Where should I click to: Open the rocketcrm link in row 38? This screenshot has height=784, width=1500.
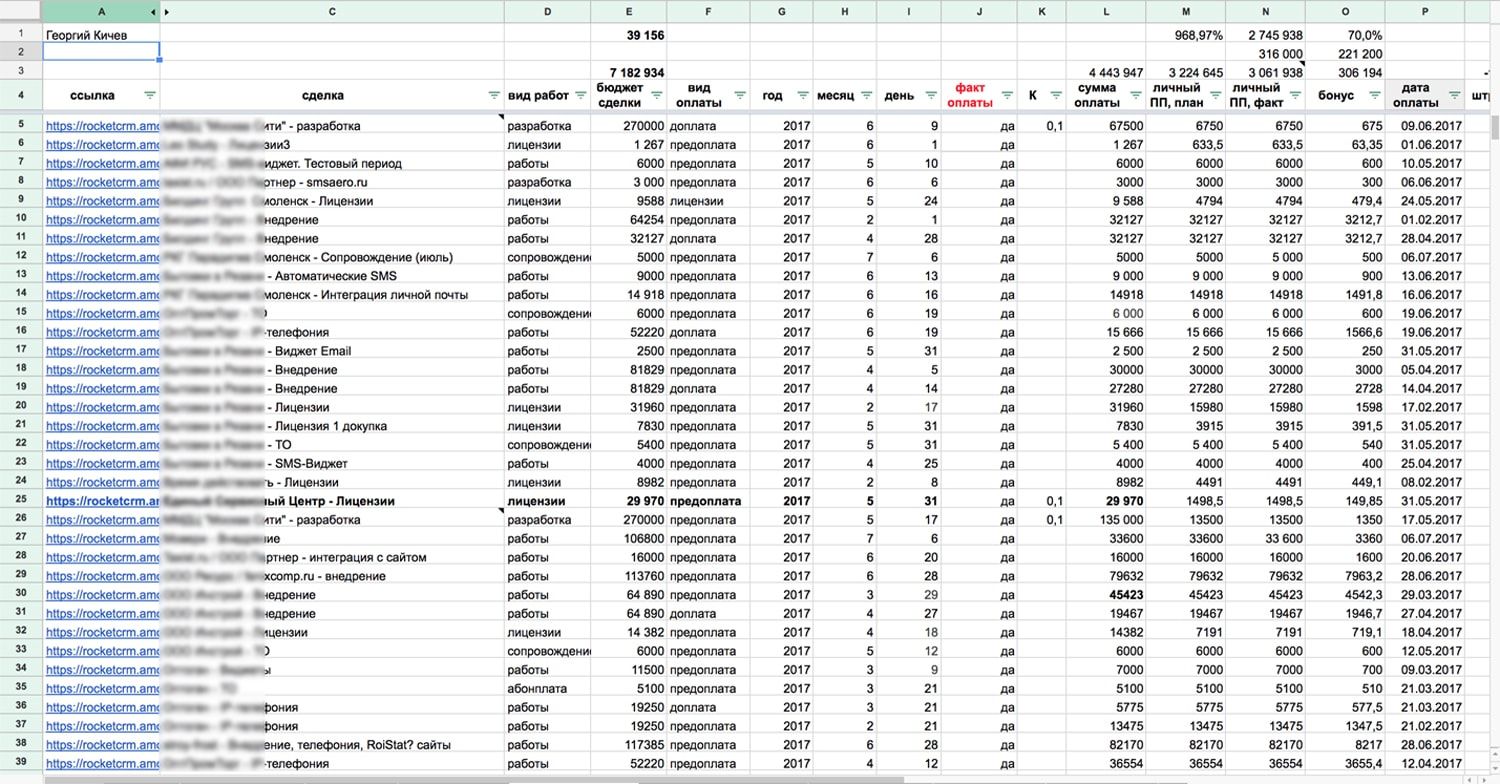[103, 745]
